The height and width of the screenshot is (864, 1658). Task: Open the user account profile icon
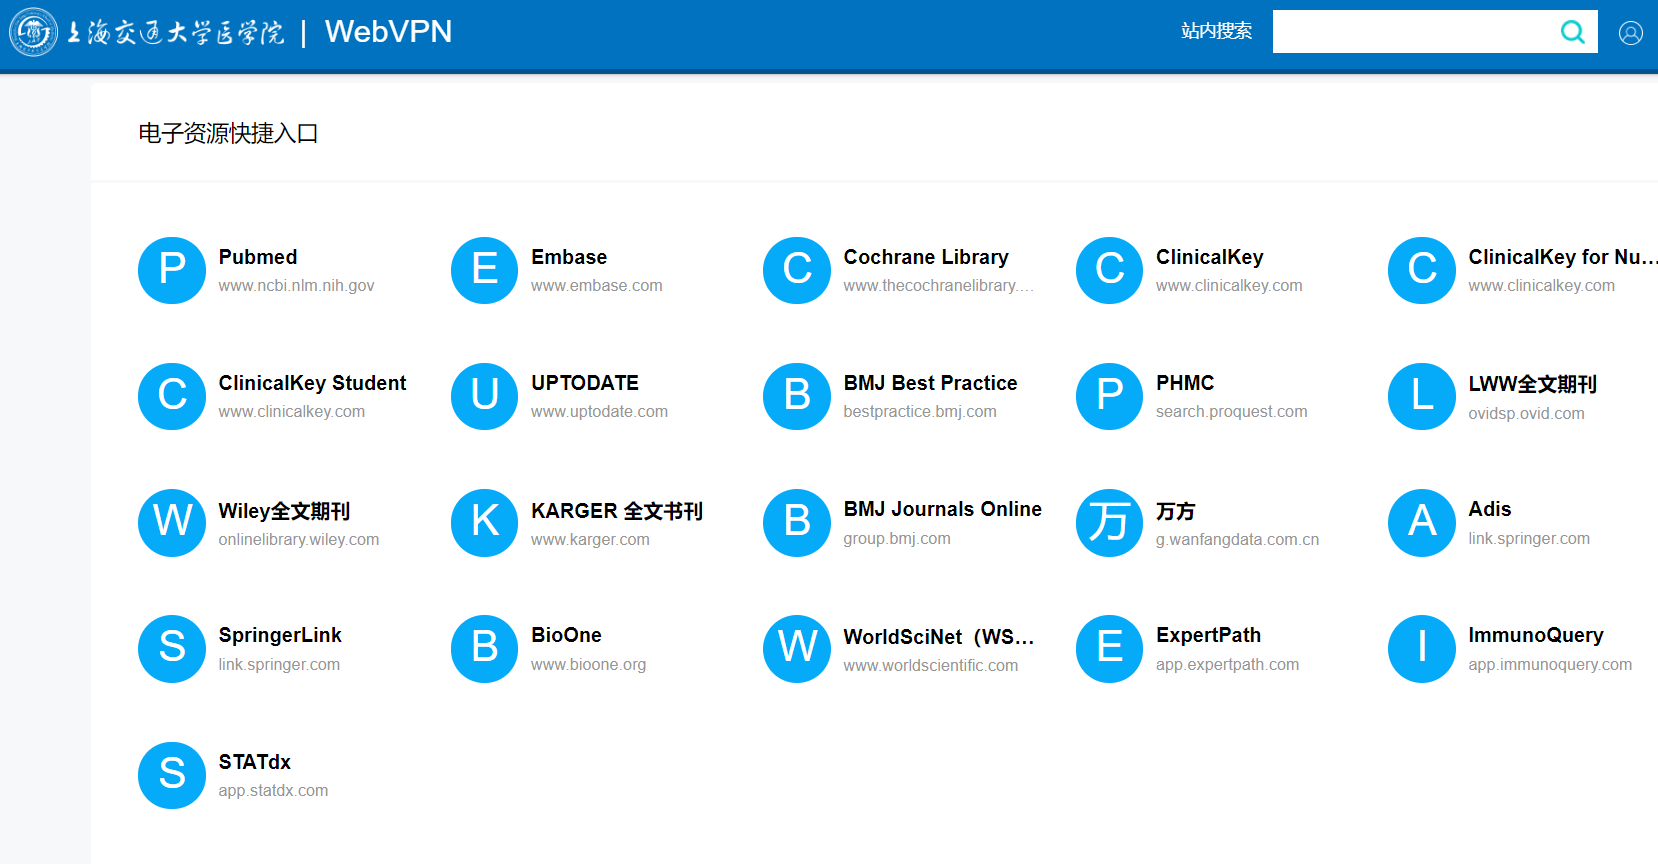coord(1630,33)
